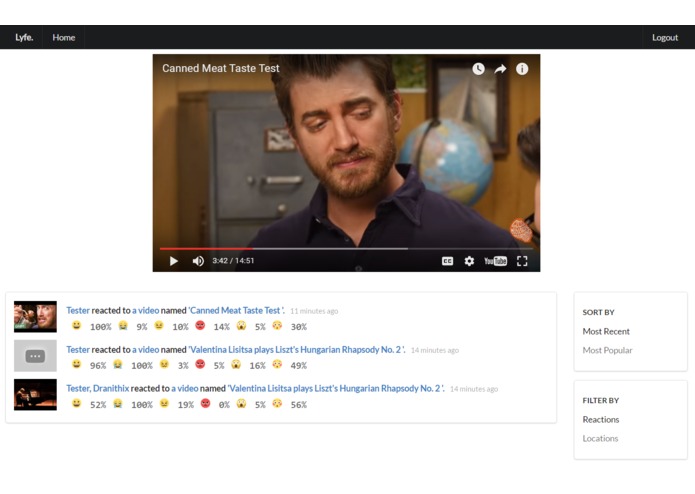Image resolution: width=695 pixels, height=494 pixels.
Task: Click crying emoji showing 9% in first post
Action: click(x=123, y=326)
